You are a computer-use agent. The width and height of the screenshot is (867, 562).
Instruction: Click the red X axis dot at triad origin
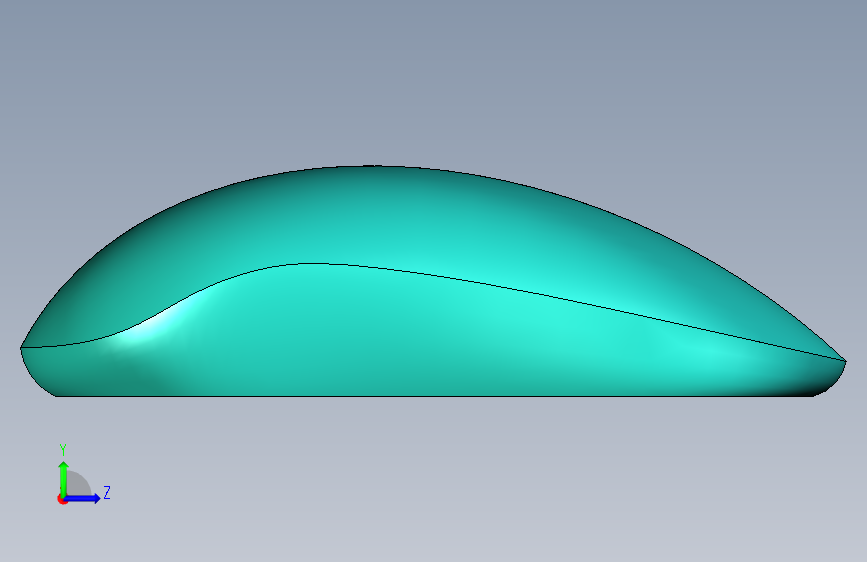click(x=61, y=500)
